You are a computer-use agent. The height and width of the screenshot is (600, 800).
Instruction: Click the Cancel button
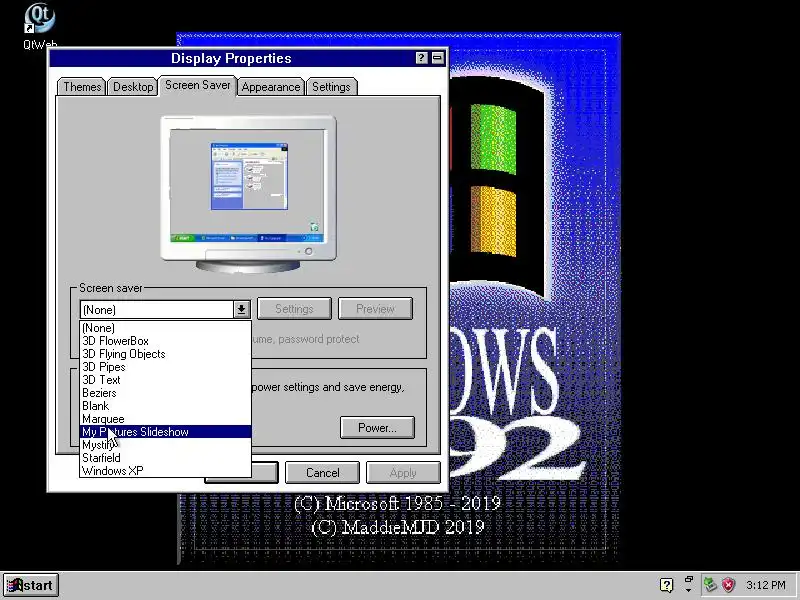322,472
